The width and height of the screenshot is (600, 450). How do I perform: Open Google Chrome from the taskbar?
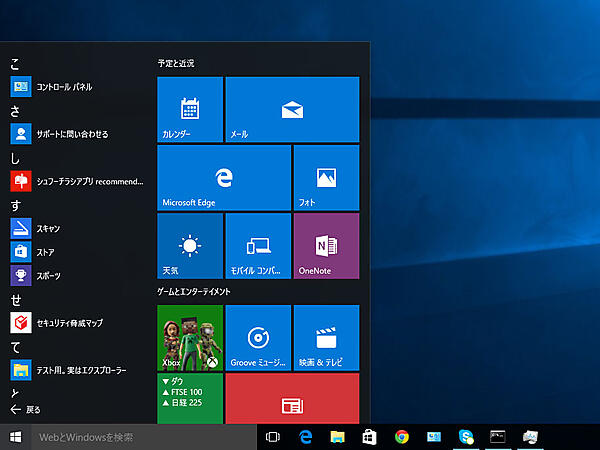(x=402, y=437)
